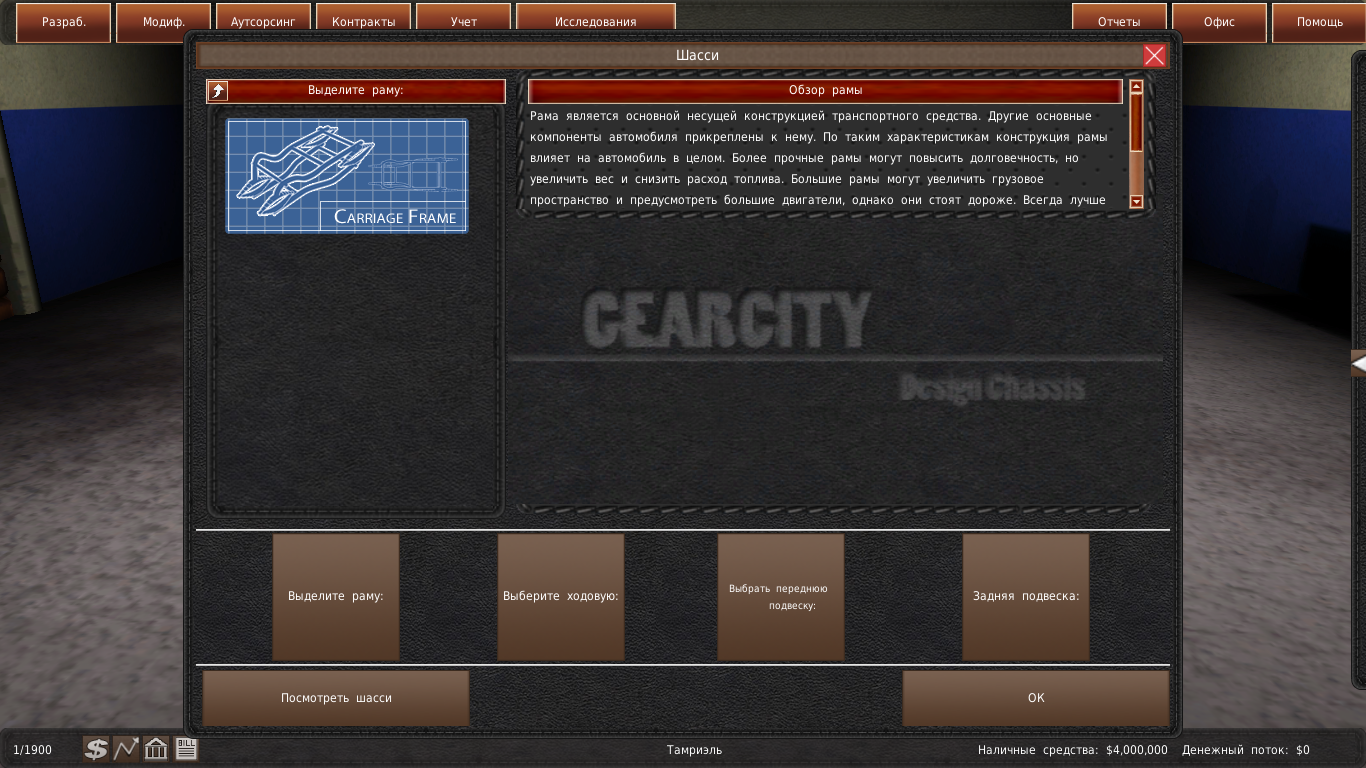Click the Выделите раму step button
1366x768 pixels.
pos(336,597)
